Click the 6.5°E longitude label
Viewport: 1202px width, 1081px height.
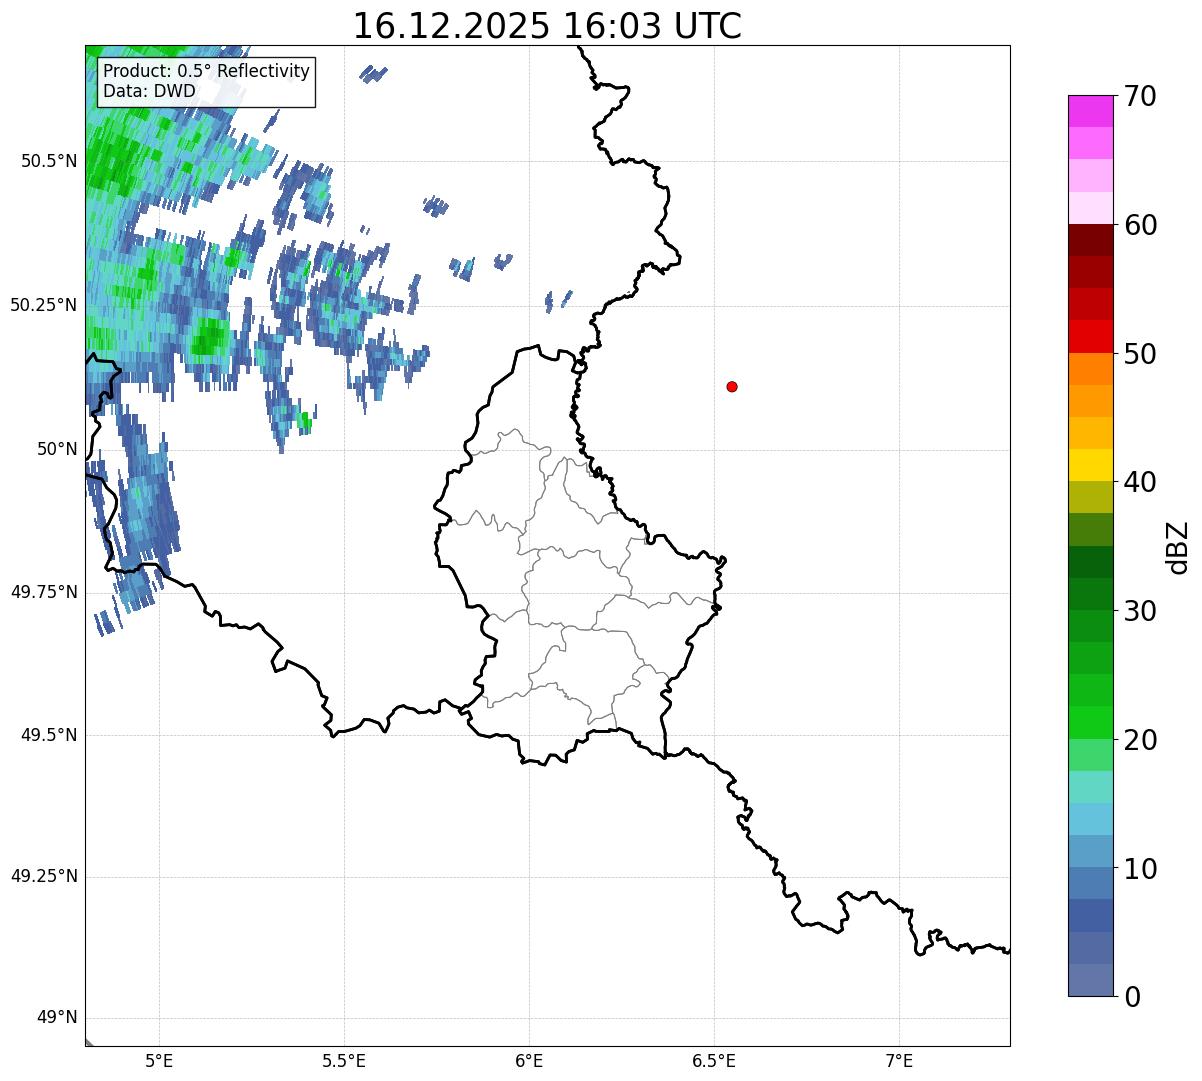click(x=714, y=1061)
